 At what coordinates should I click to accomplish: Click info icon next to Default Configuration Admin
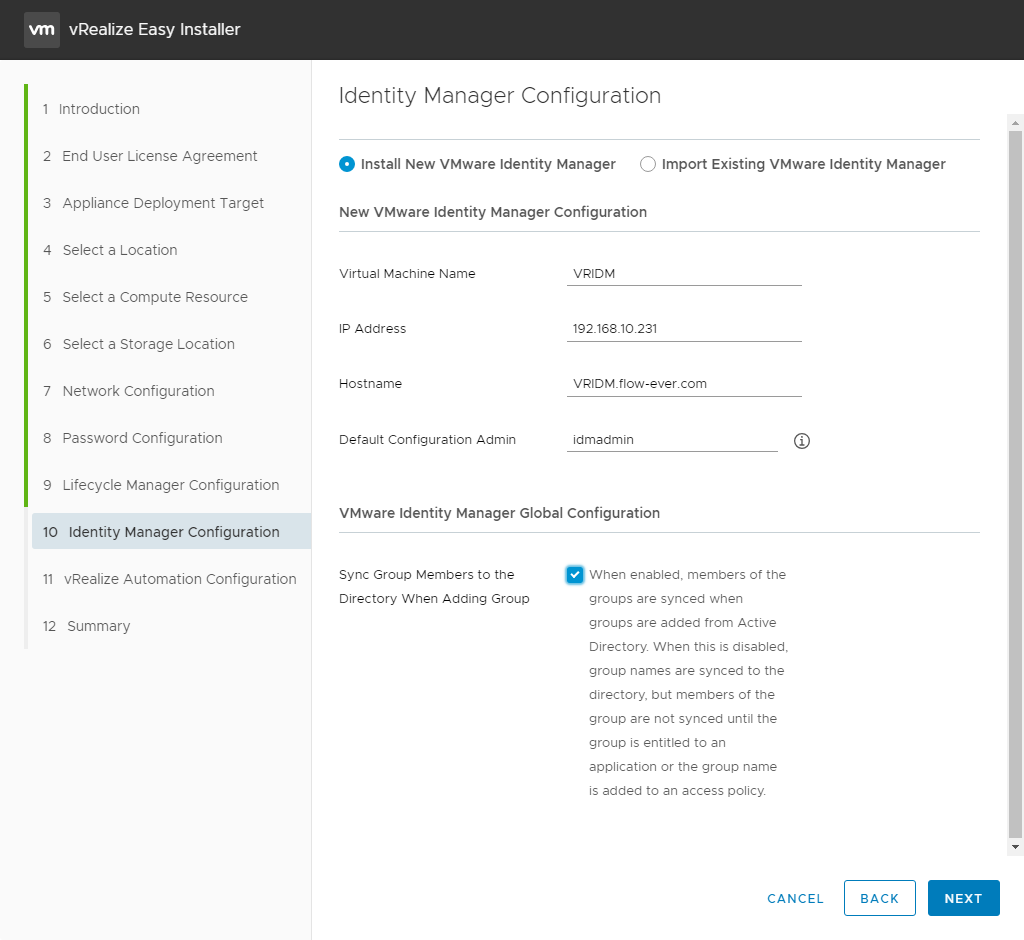coord(801,441)
